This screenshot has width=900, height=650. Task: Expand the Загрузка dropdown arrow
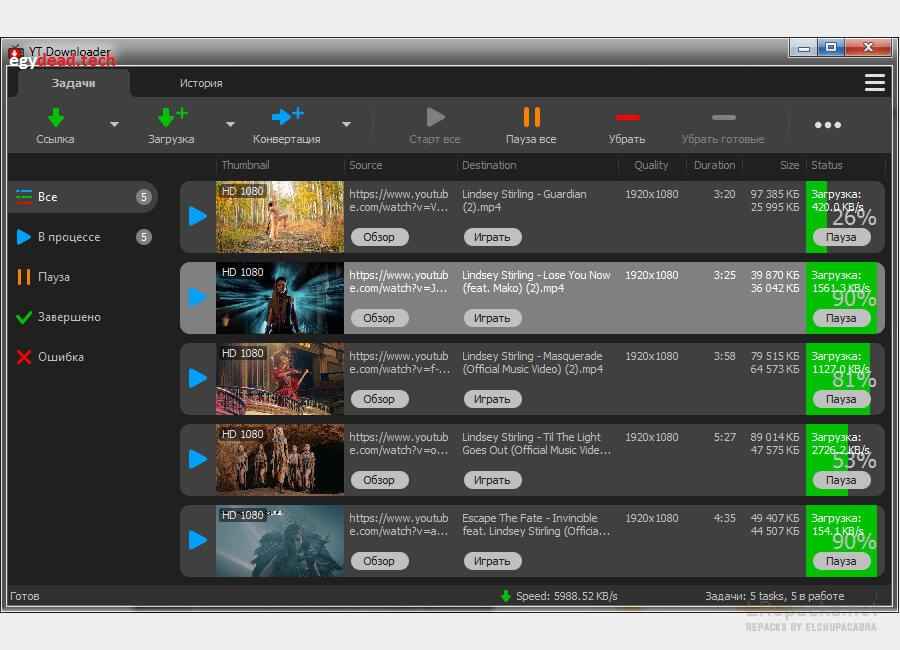[228, 125]
